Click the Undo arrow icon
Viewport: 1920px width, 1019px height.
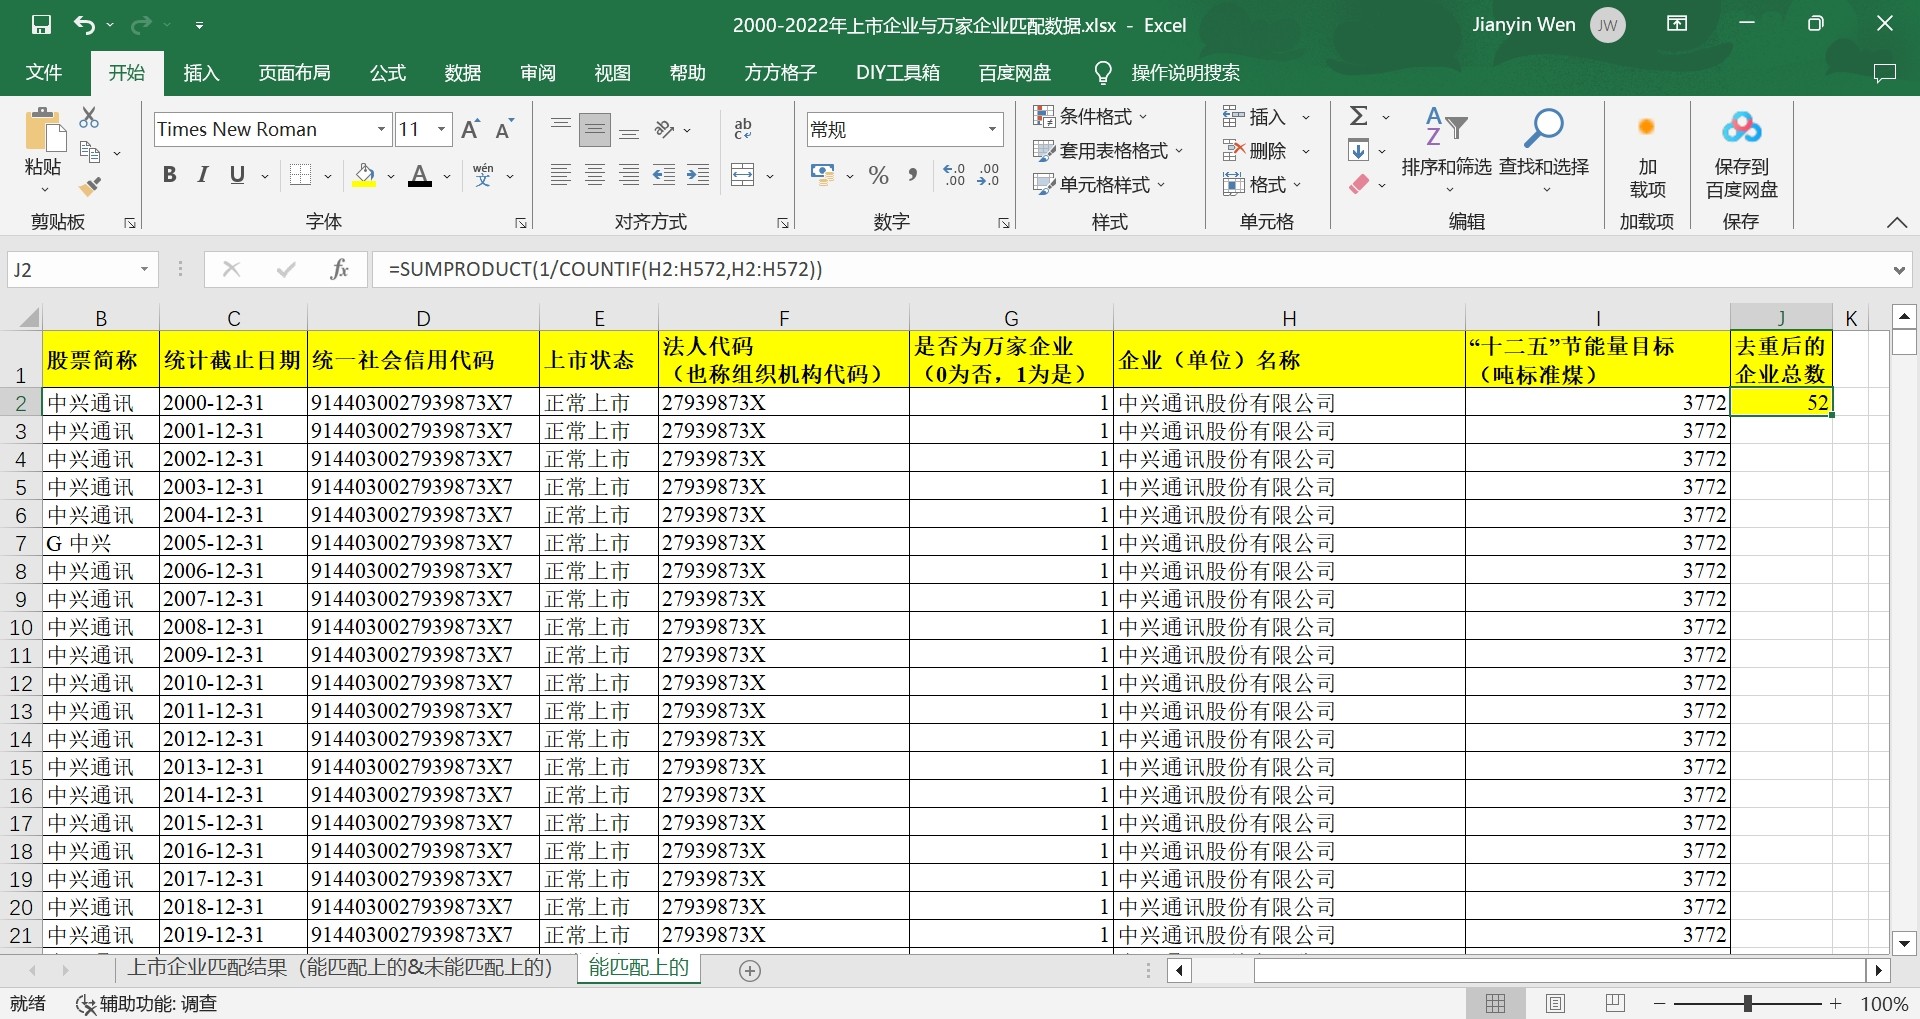point(84,25)
